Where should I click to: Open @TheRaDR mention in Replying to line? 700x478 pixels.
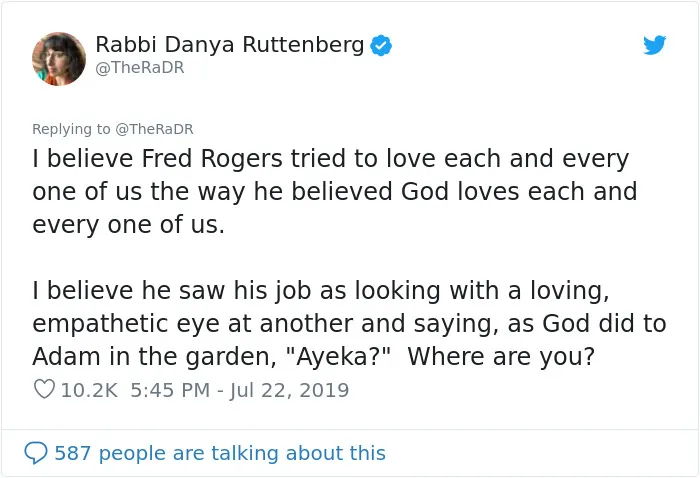coord(154,129)
